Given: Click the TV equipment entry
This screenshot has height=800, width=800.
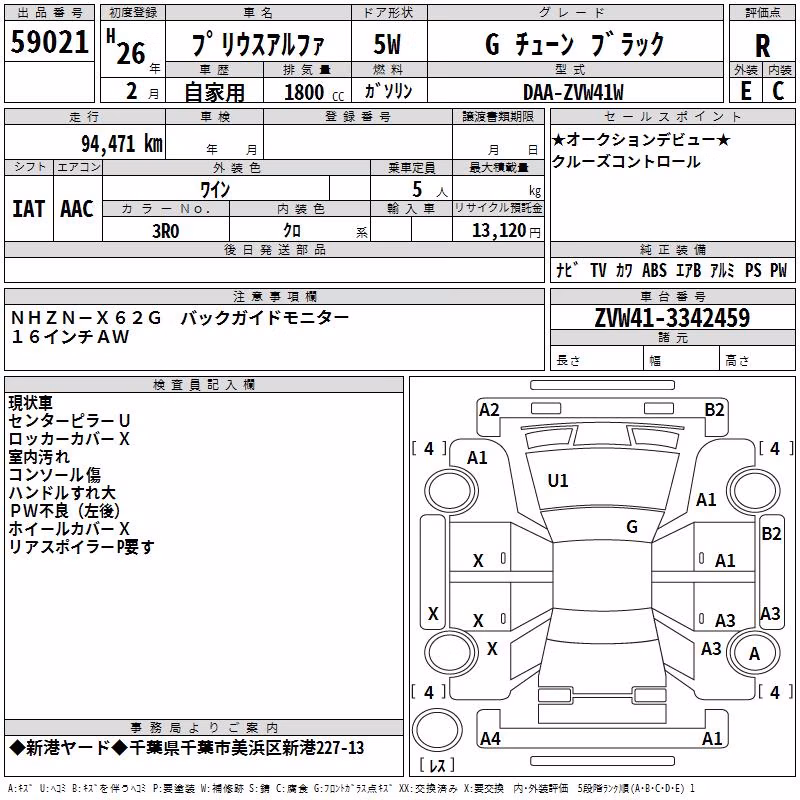Looking at the screenshot, I should tap(598, 270).
